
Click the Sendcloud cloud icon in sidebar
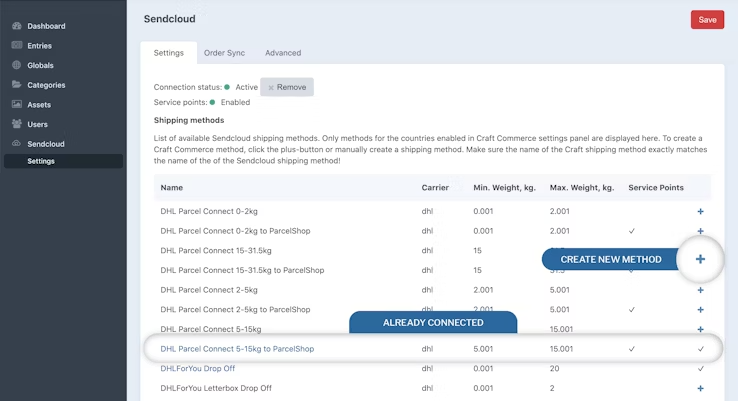(16, 144)
